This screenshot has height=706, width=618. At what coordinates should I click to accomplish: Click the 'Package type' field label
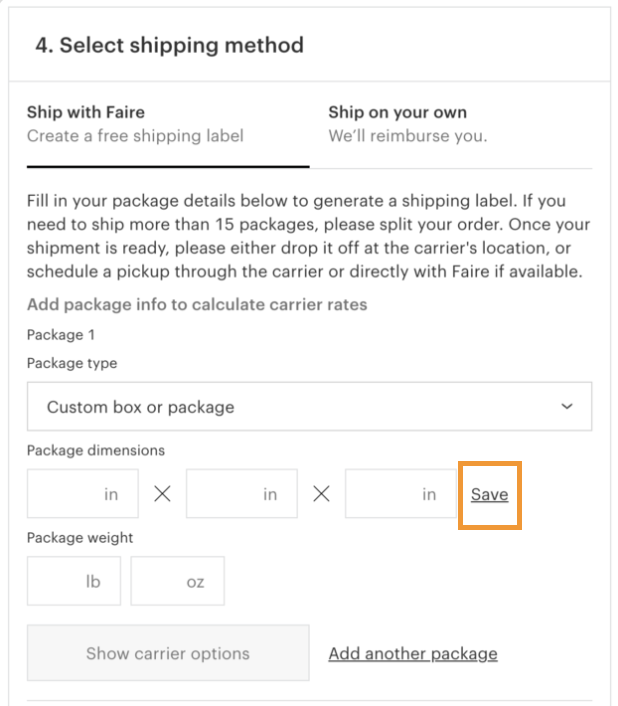click(x=72, y=363)
